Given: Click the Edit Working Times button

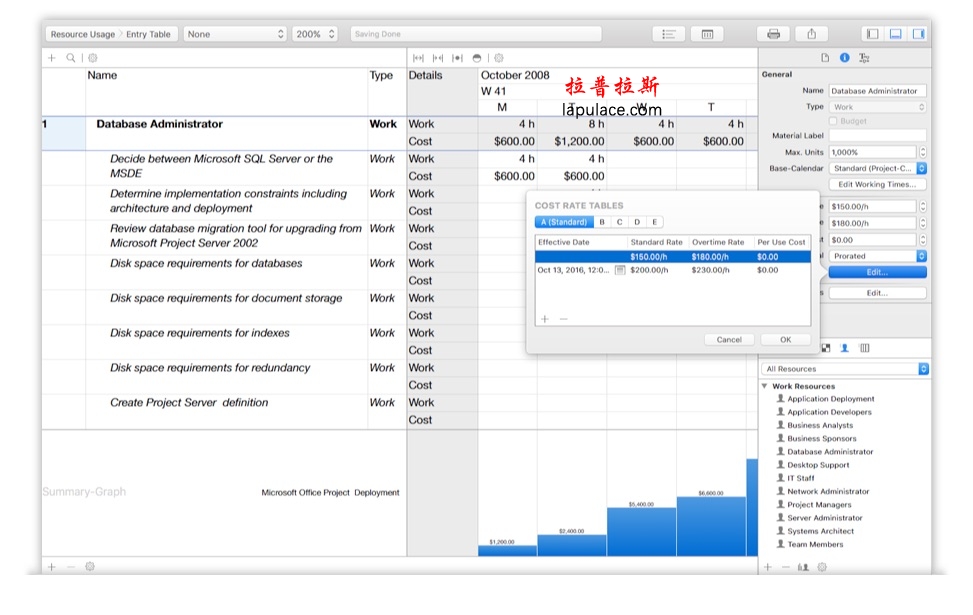Looking at the screenshot, I should [x=877, y=184].
